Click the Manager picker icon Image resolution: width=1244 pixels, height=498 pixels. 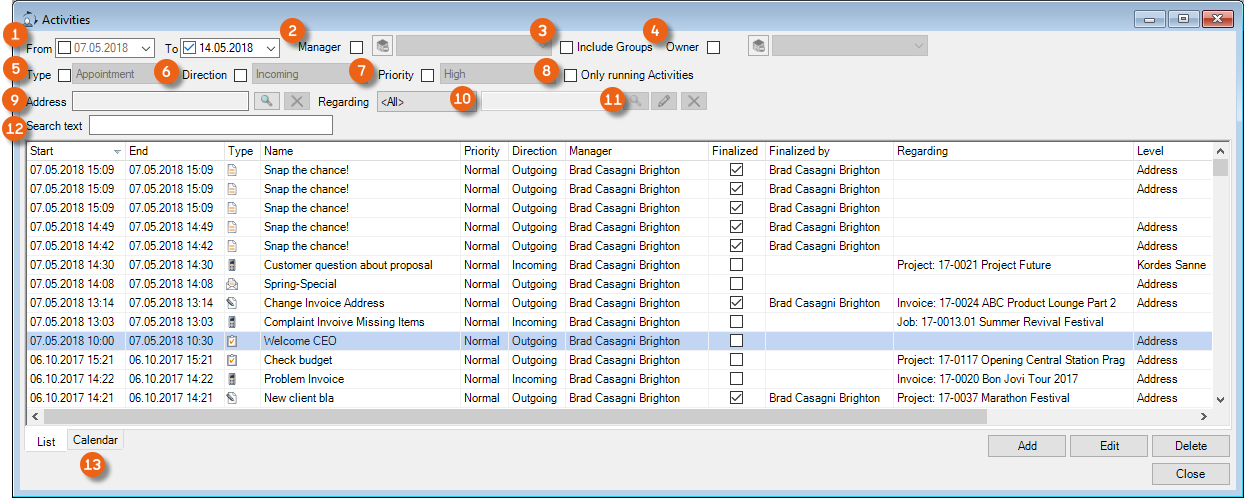pos(382,46)
